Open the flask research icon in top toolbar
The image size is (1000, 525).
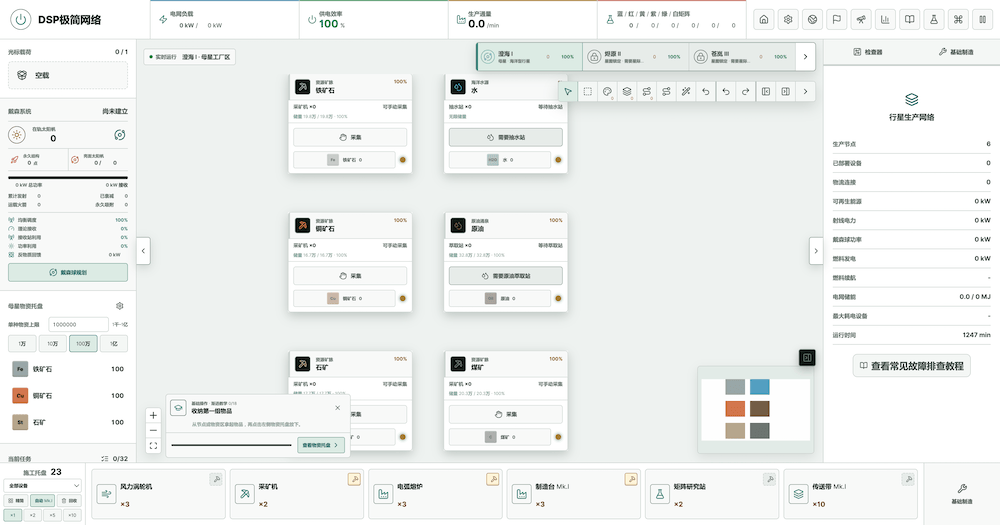pos(934,20)
